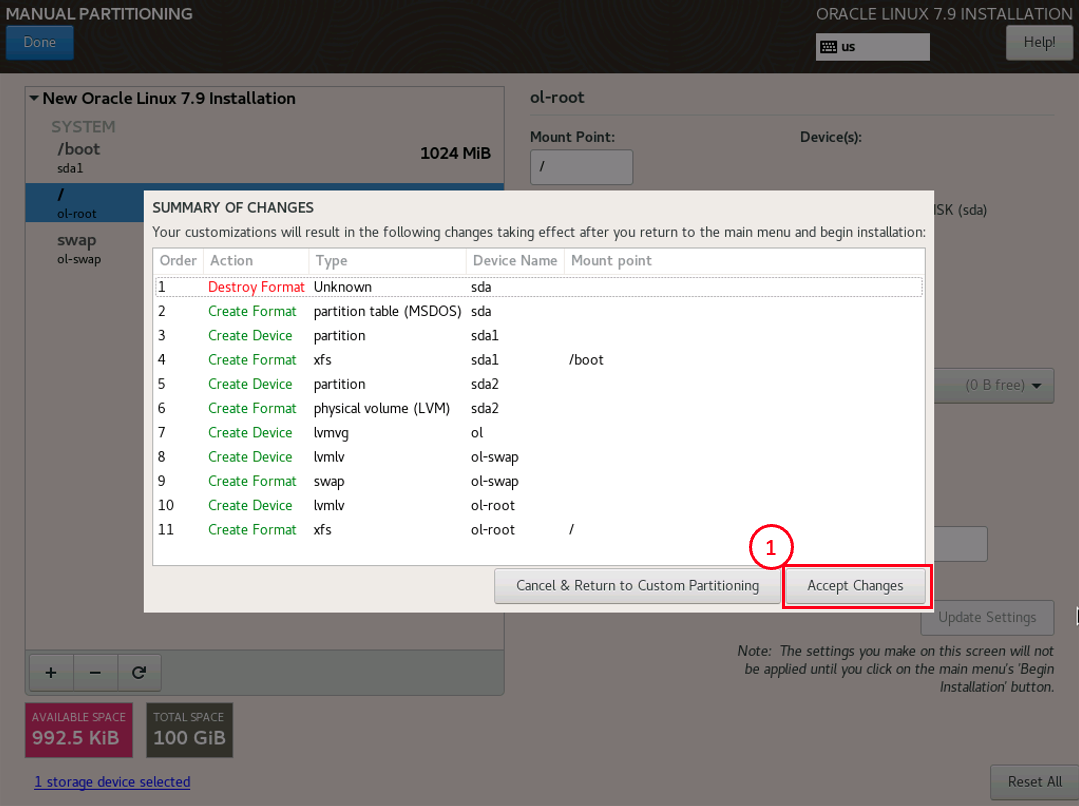Click the Device Name column header

tap(515, 261)
